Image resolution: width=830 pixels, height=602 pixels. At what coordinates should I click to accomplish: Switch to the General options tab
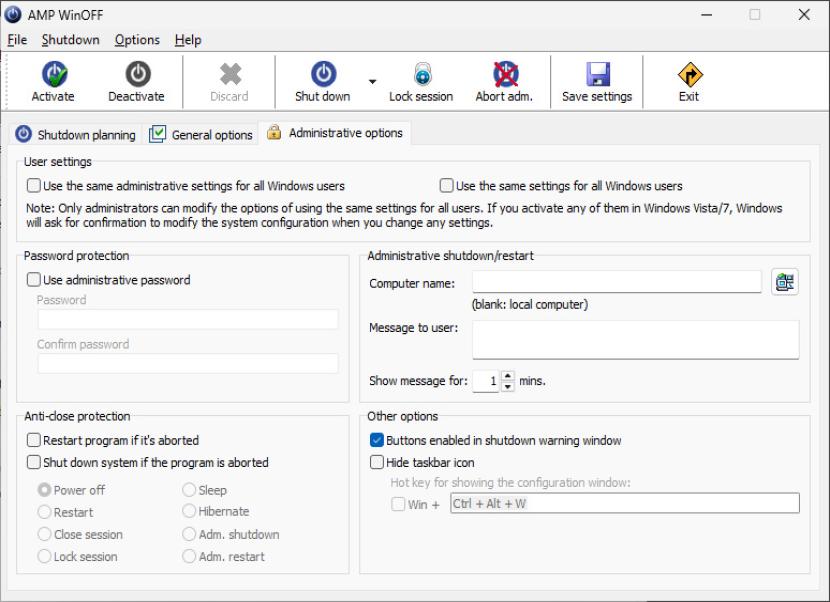coord(201,135)
